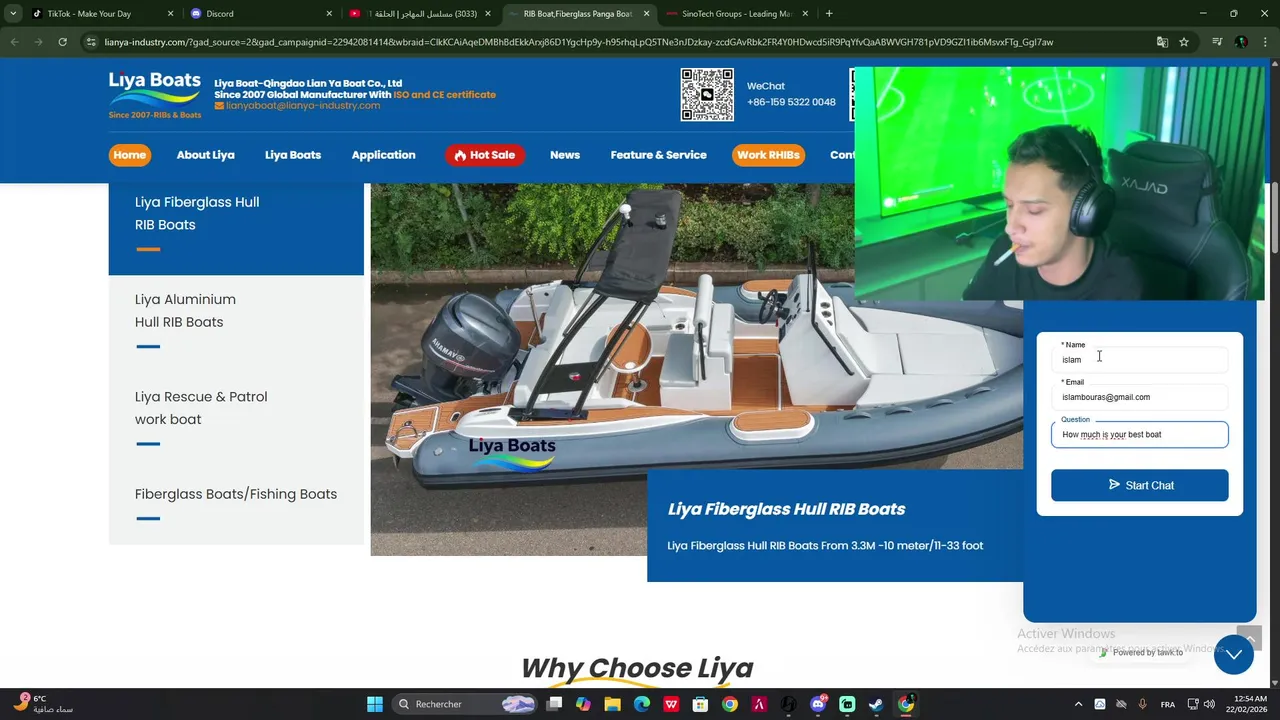Switch to the YouTube Arabic series tab

click(x=420, y=14)
